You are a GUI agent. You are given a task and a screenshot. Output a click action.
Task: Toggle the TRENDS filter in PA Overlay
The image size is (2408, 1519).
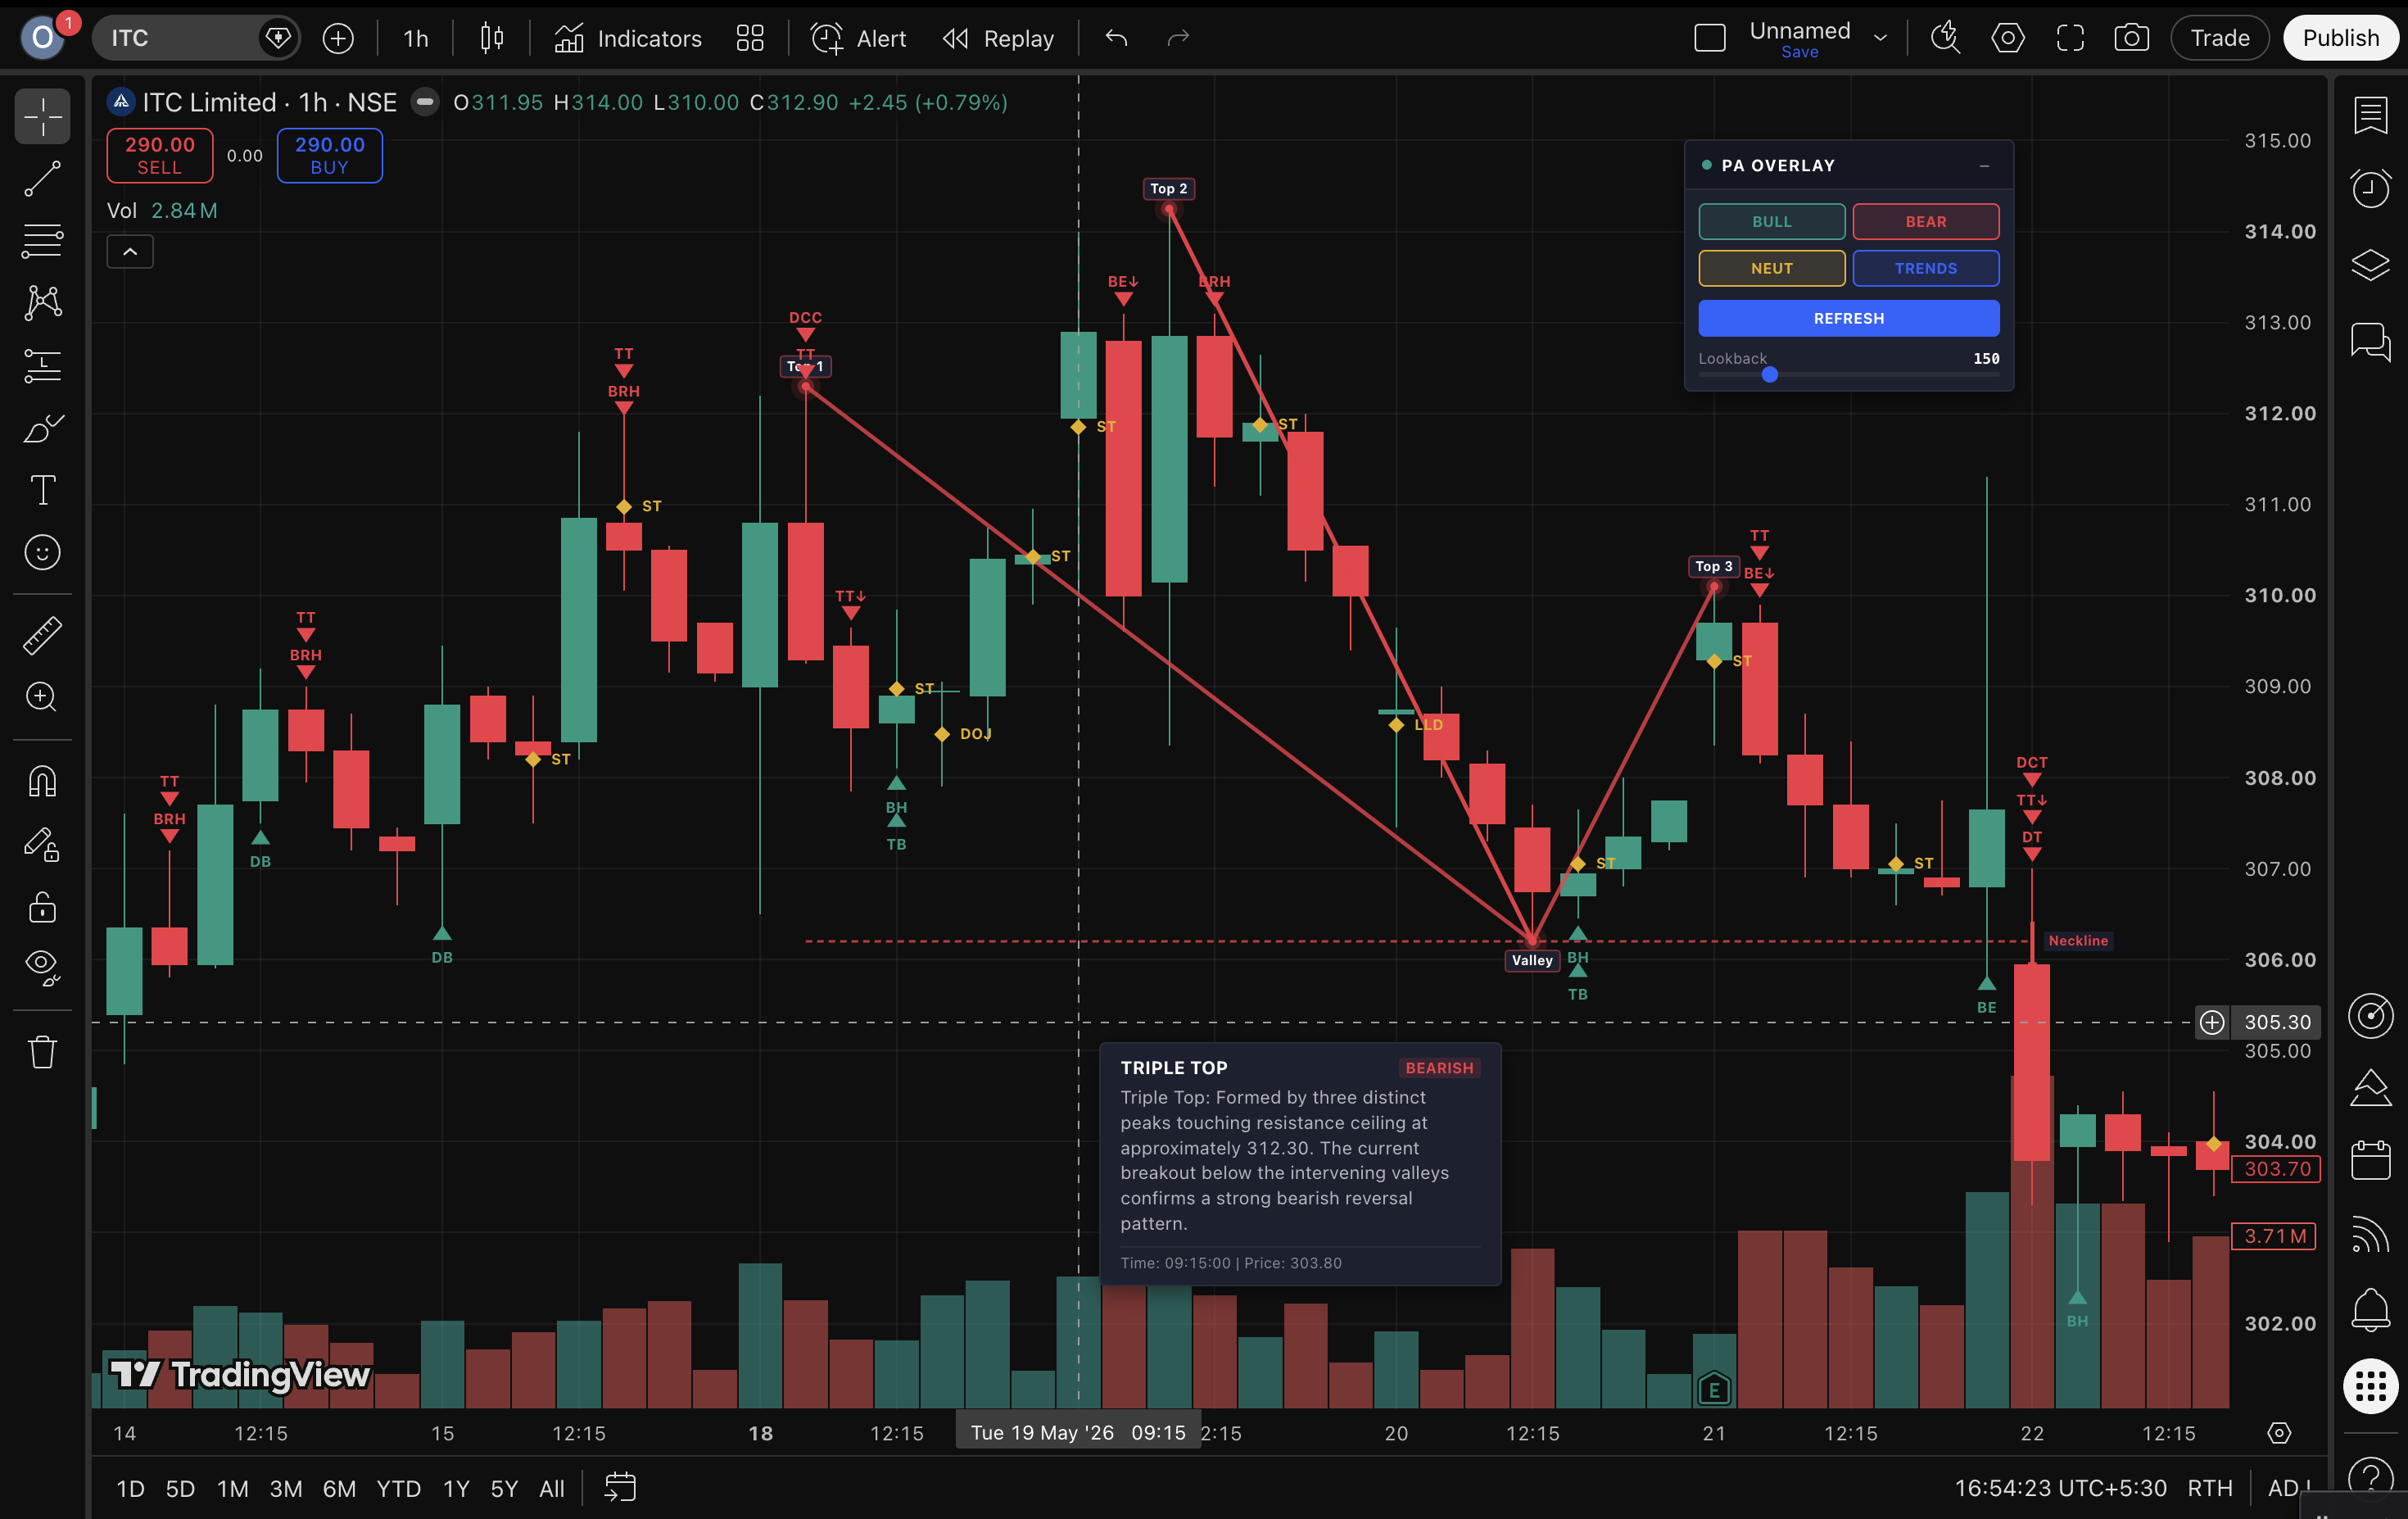(x=1925, y=268)
